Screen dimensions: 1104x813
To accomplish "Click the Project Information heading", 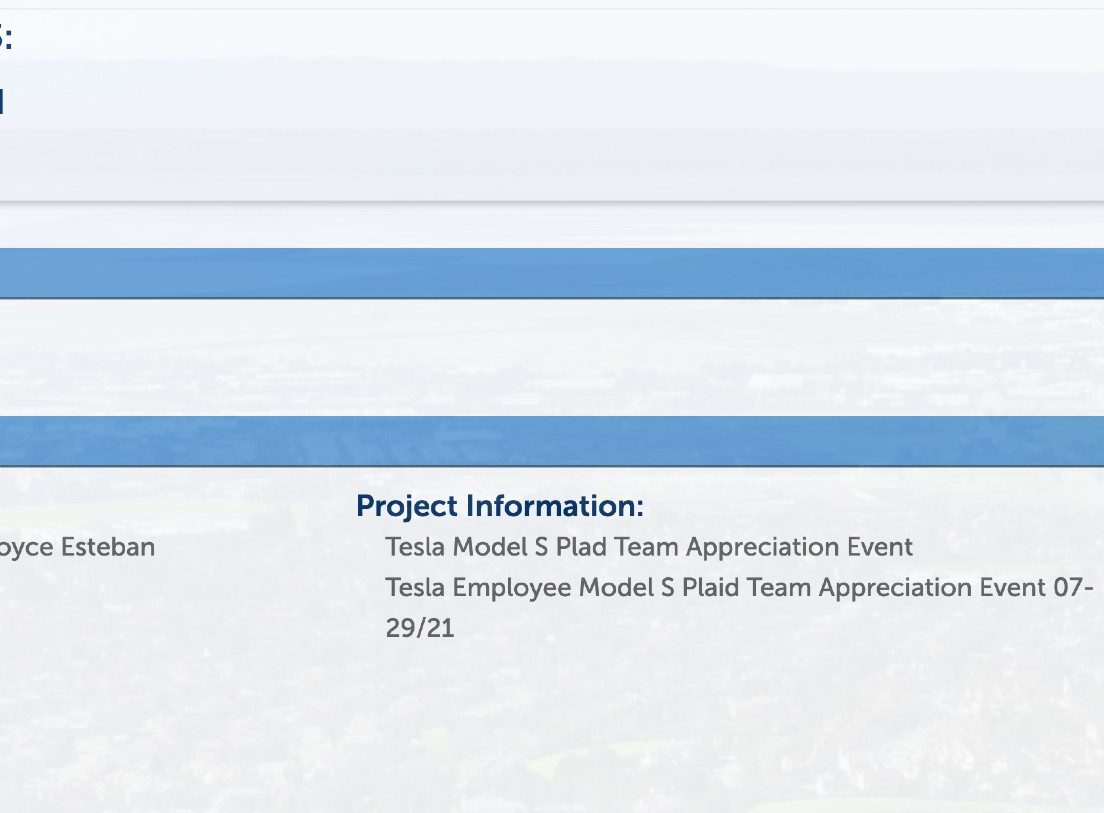I will pyautogui.click(x=500, y=507).
